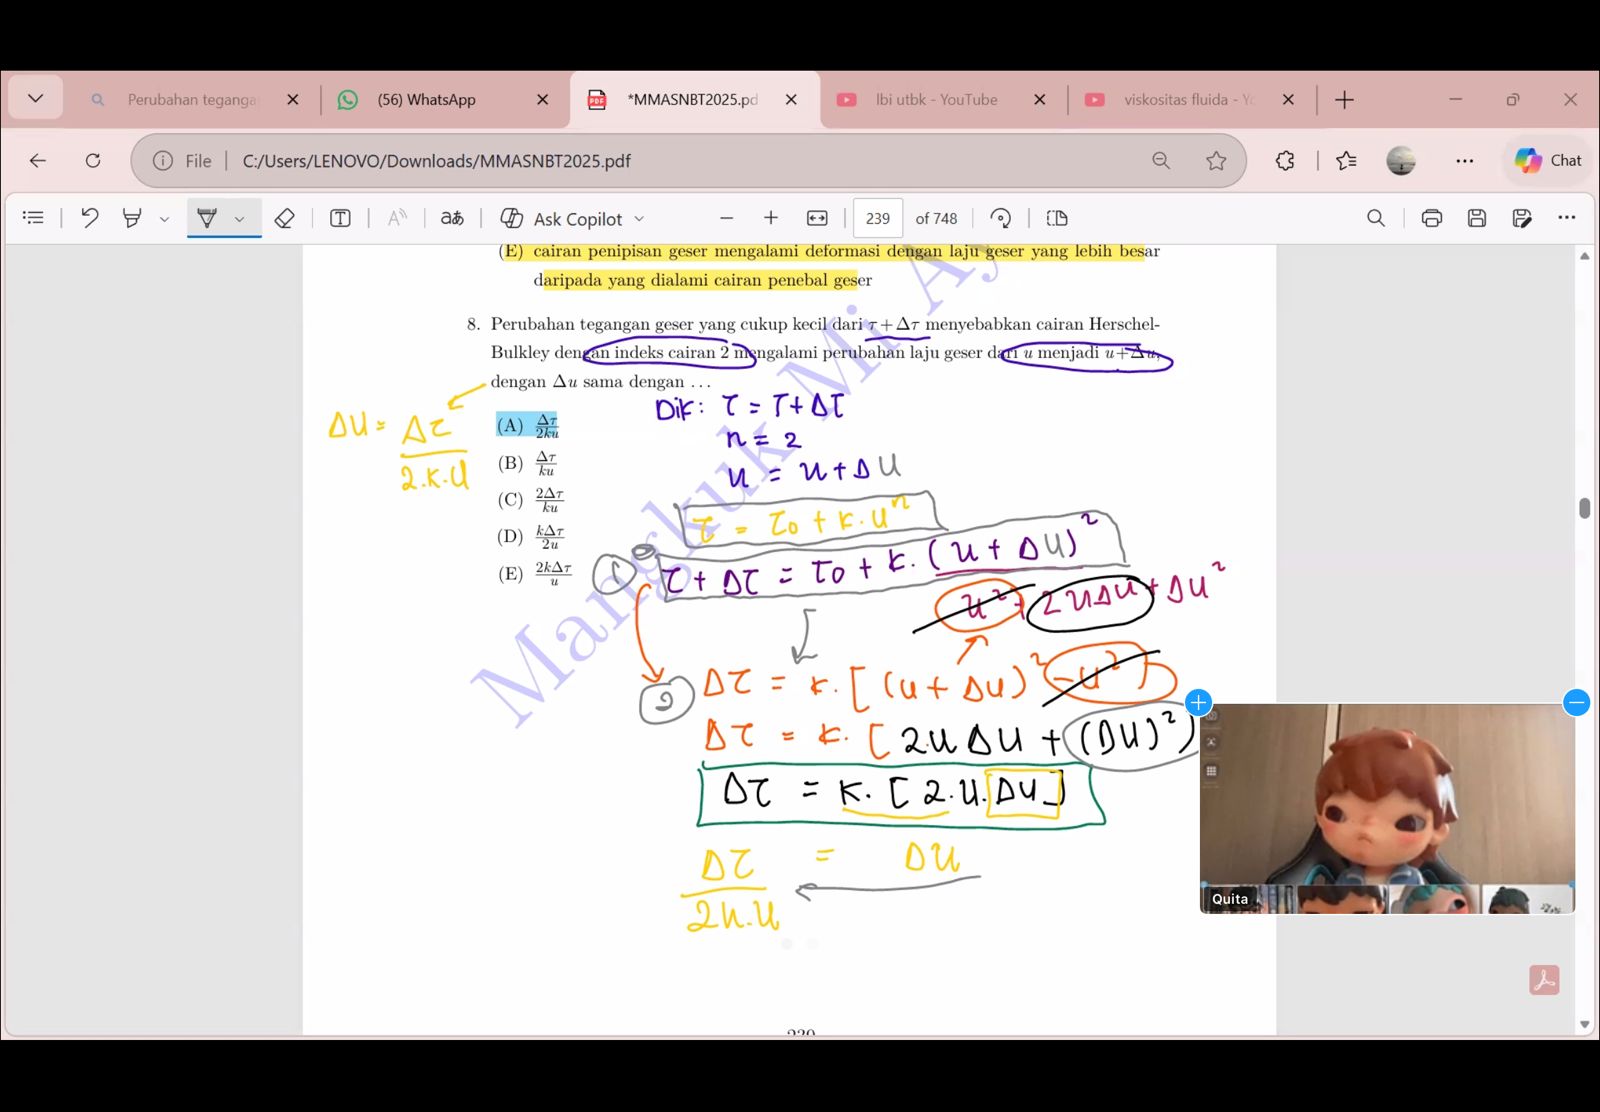Expand the tab actions menu chevron

coord(36,99)
